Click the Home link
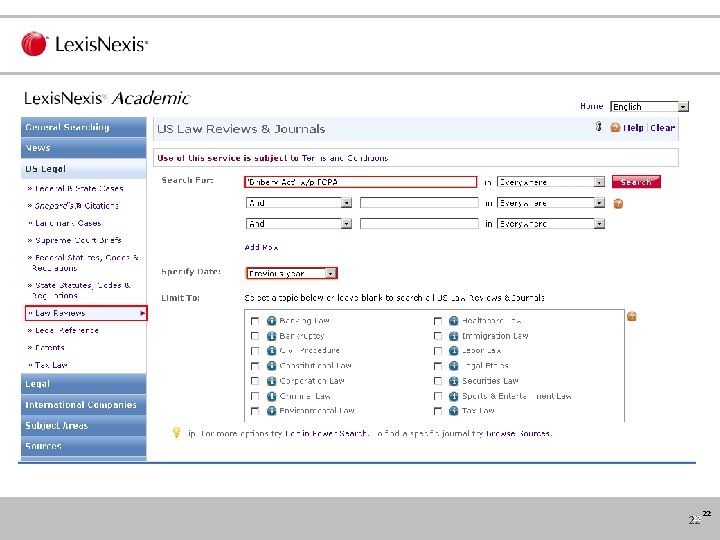 tap(591, 106)
